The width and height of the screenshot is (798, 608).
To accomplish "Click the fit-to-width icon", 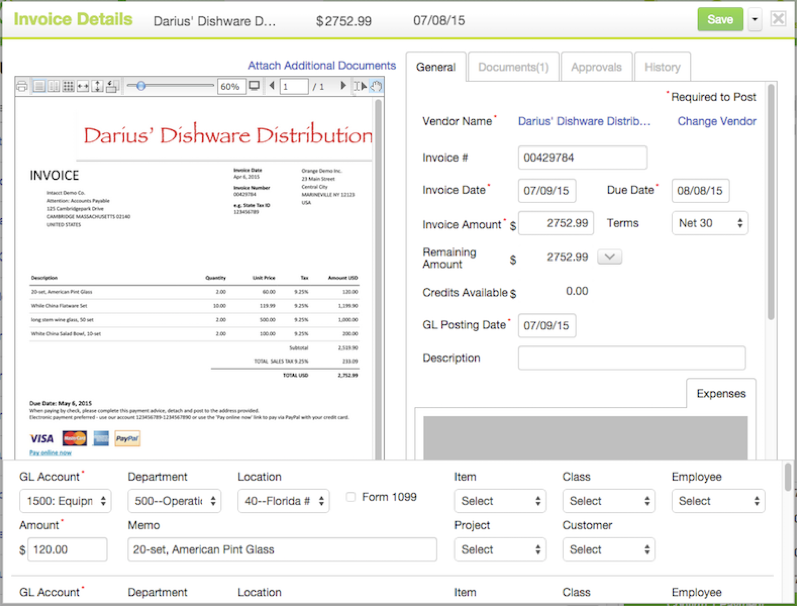I will pyautogui.click(x=82, y=87).
